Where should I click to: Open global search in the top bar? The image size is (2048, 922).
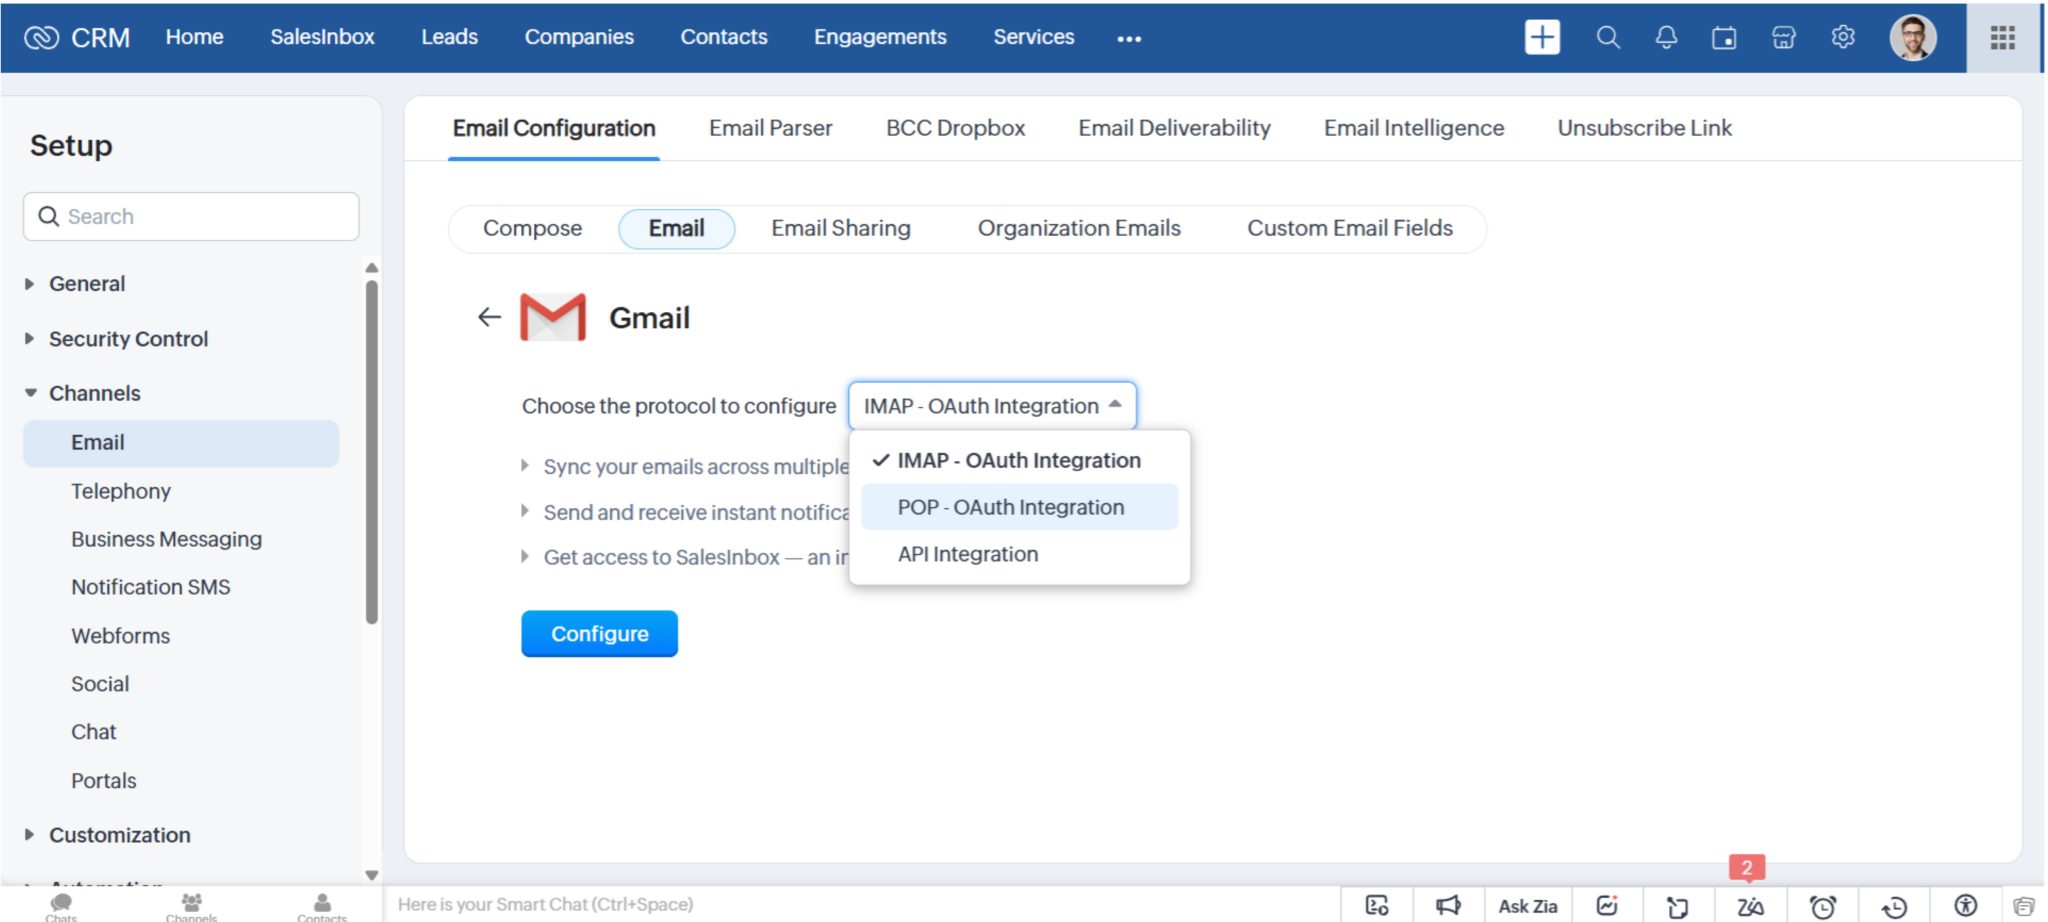[x=1608, y=37]
